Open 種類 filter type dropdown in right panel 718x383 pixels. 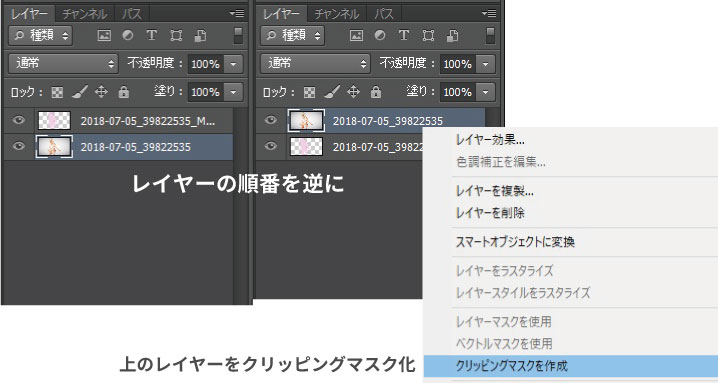[293, 35]
